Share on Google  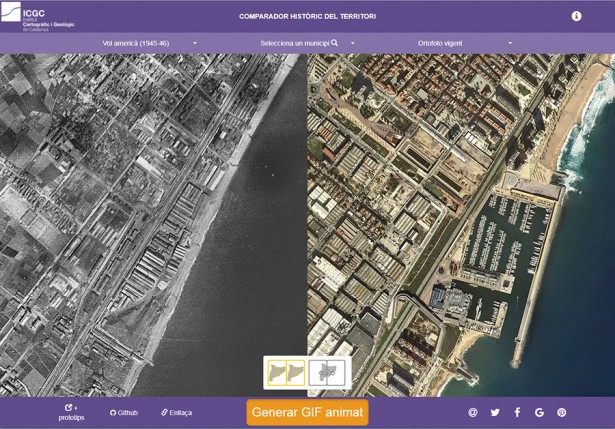(x=539, y=412)
